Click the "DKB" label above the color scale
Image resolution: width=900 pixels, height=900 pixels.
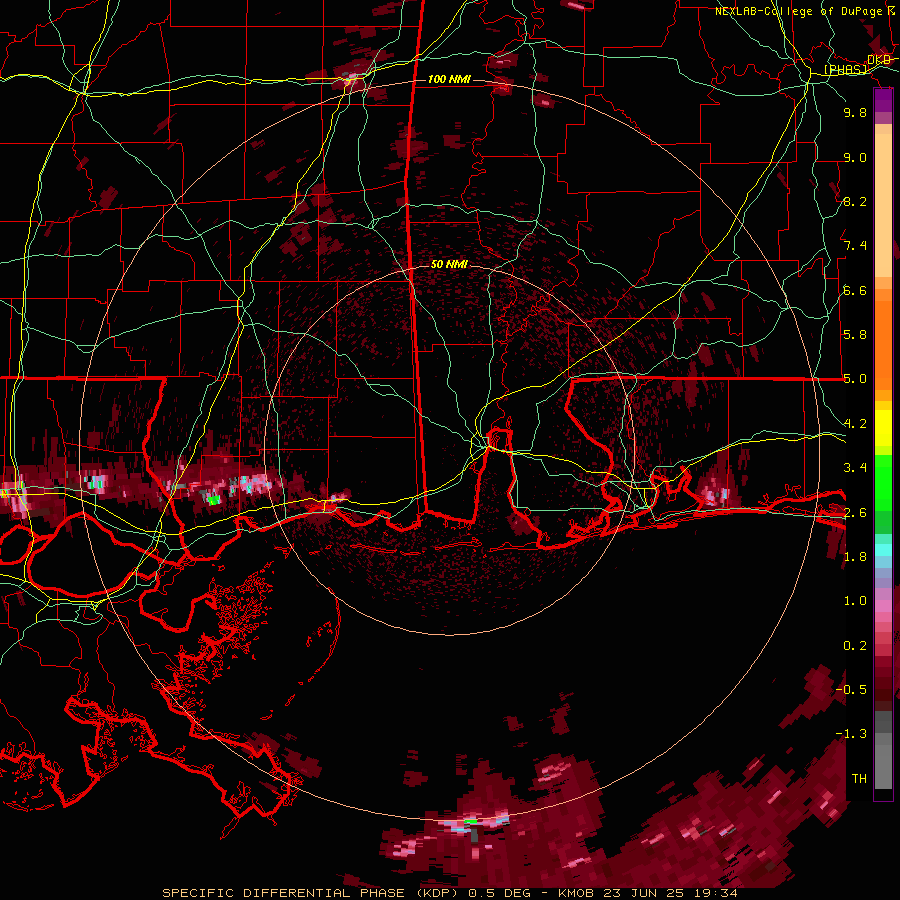tap(879, 60)
